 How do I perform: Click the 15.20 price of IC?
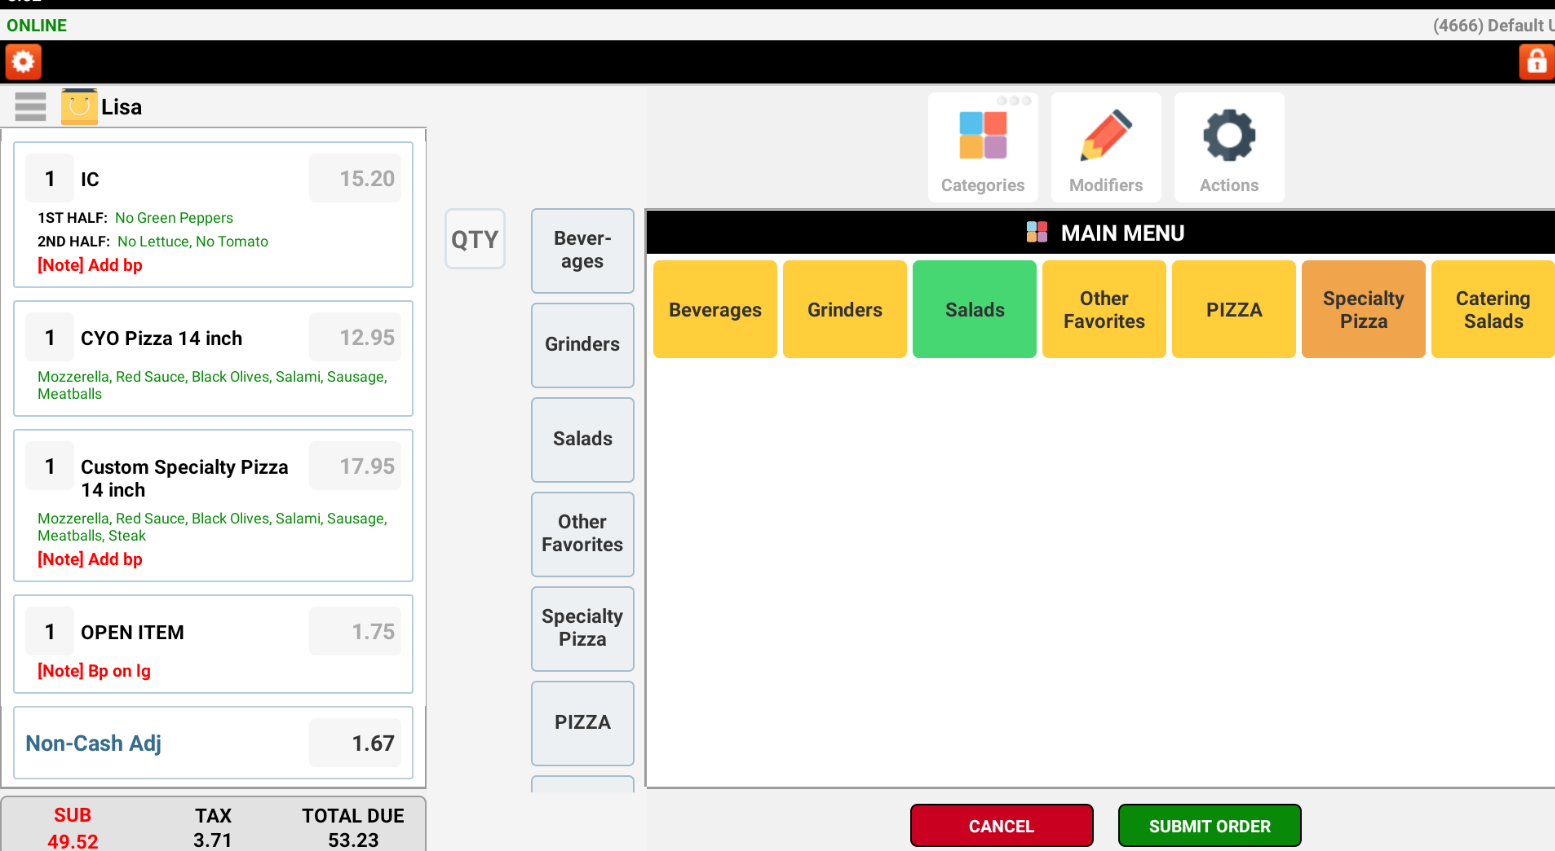355,179
